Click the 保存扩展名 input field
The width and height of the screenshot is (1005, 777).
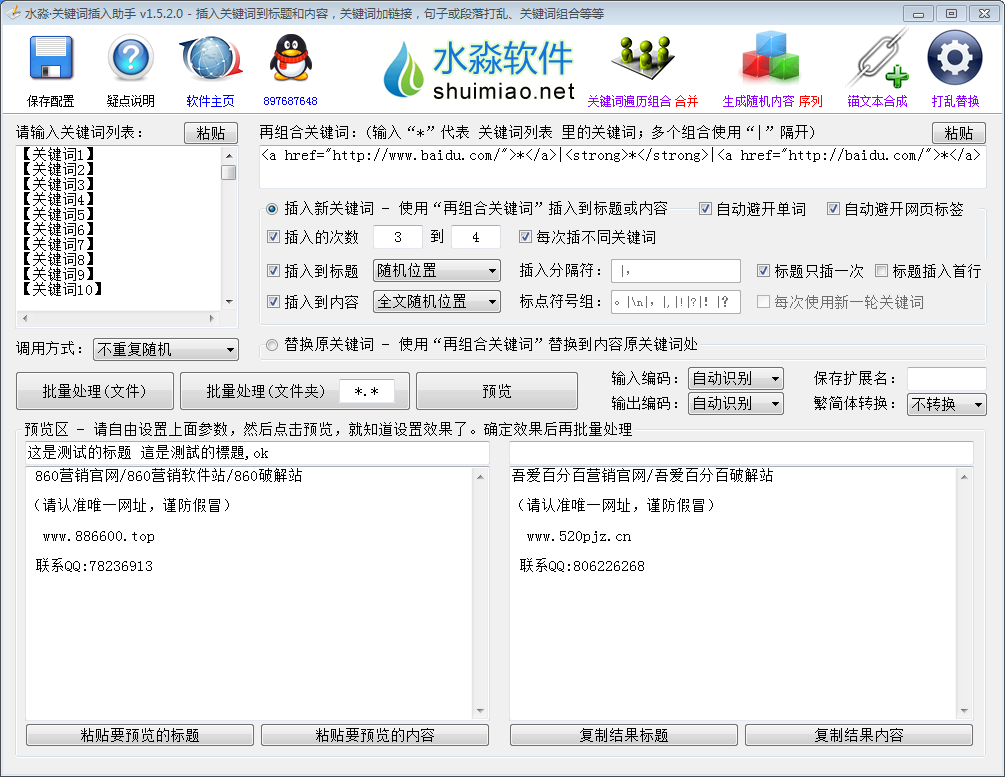tap(946, 379)
